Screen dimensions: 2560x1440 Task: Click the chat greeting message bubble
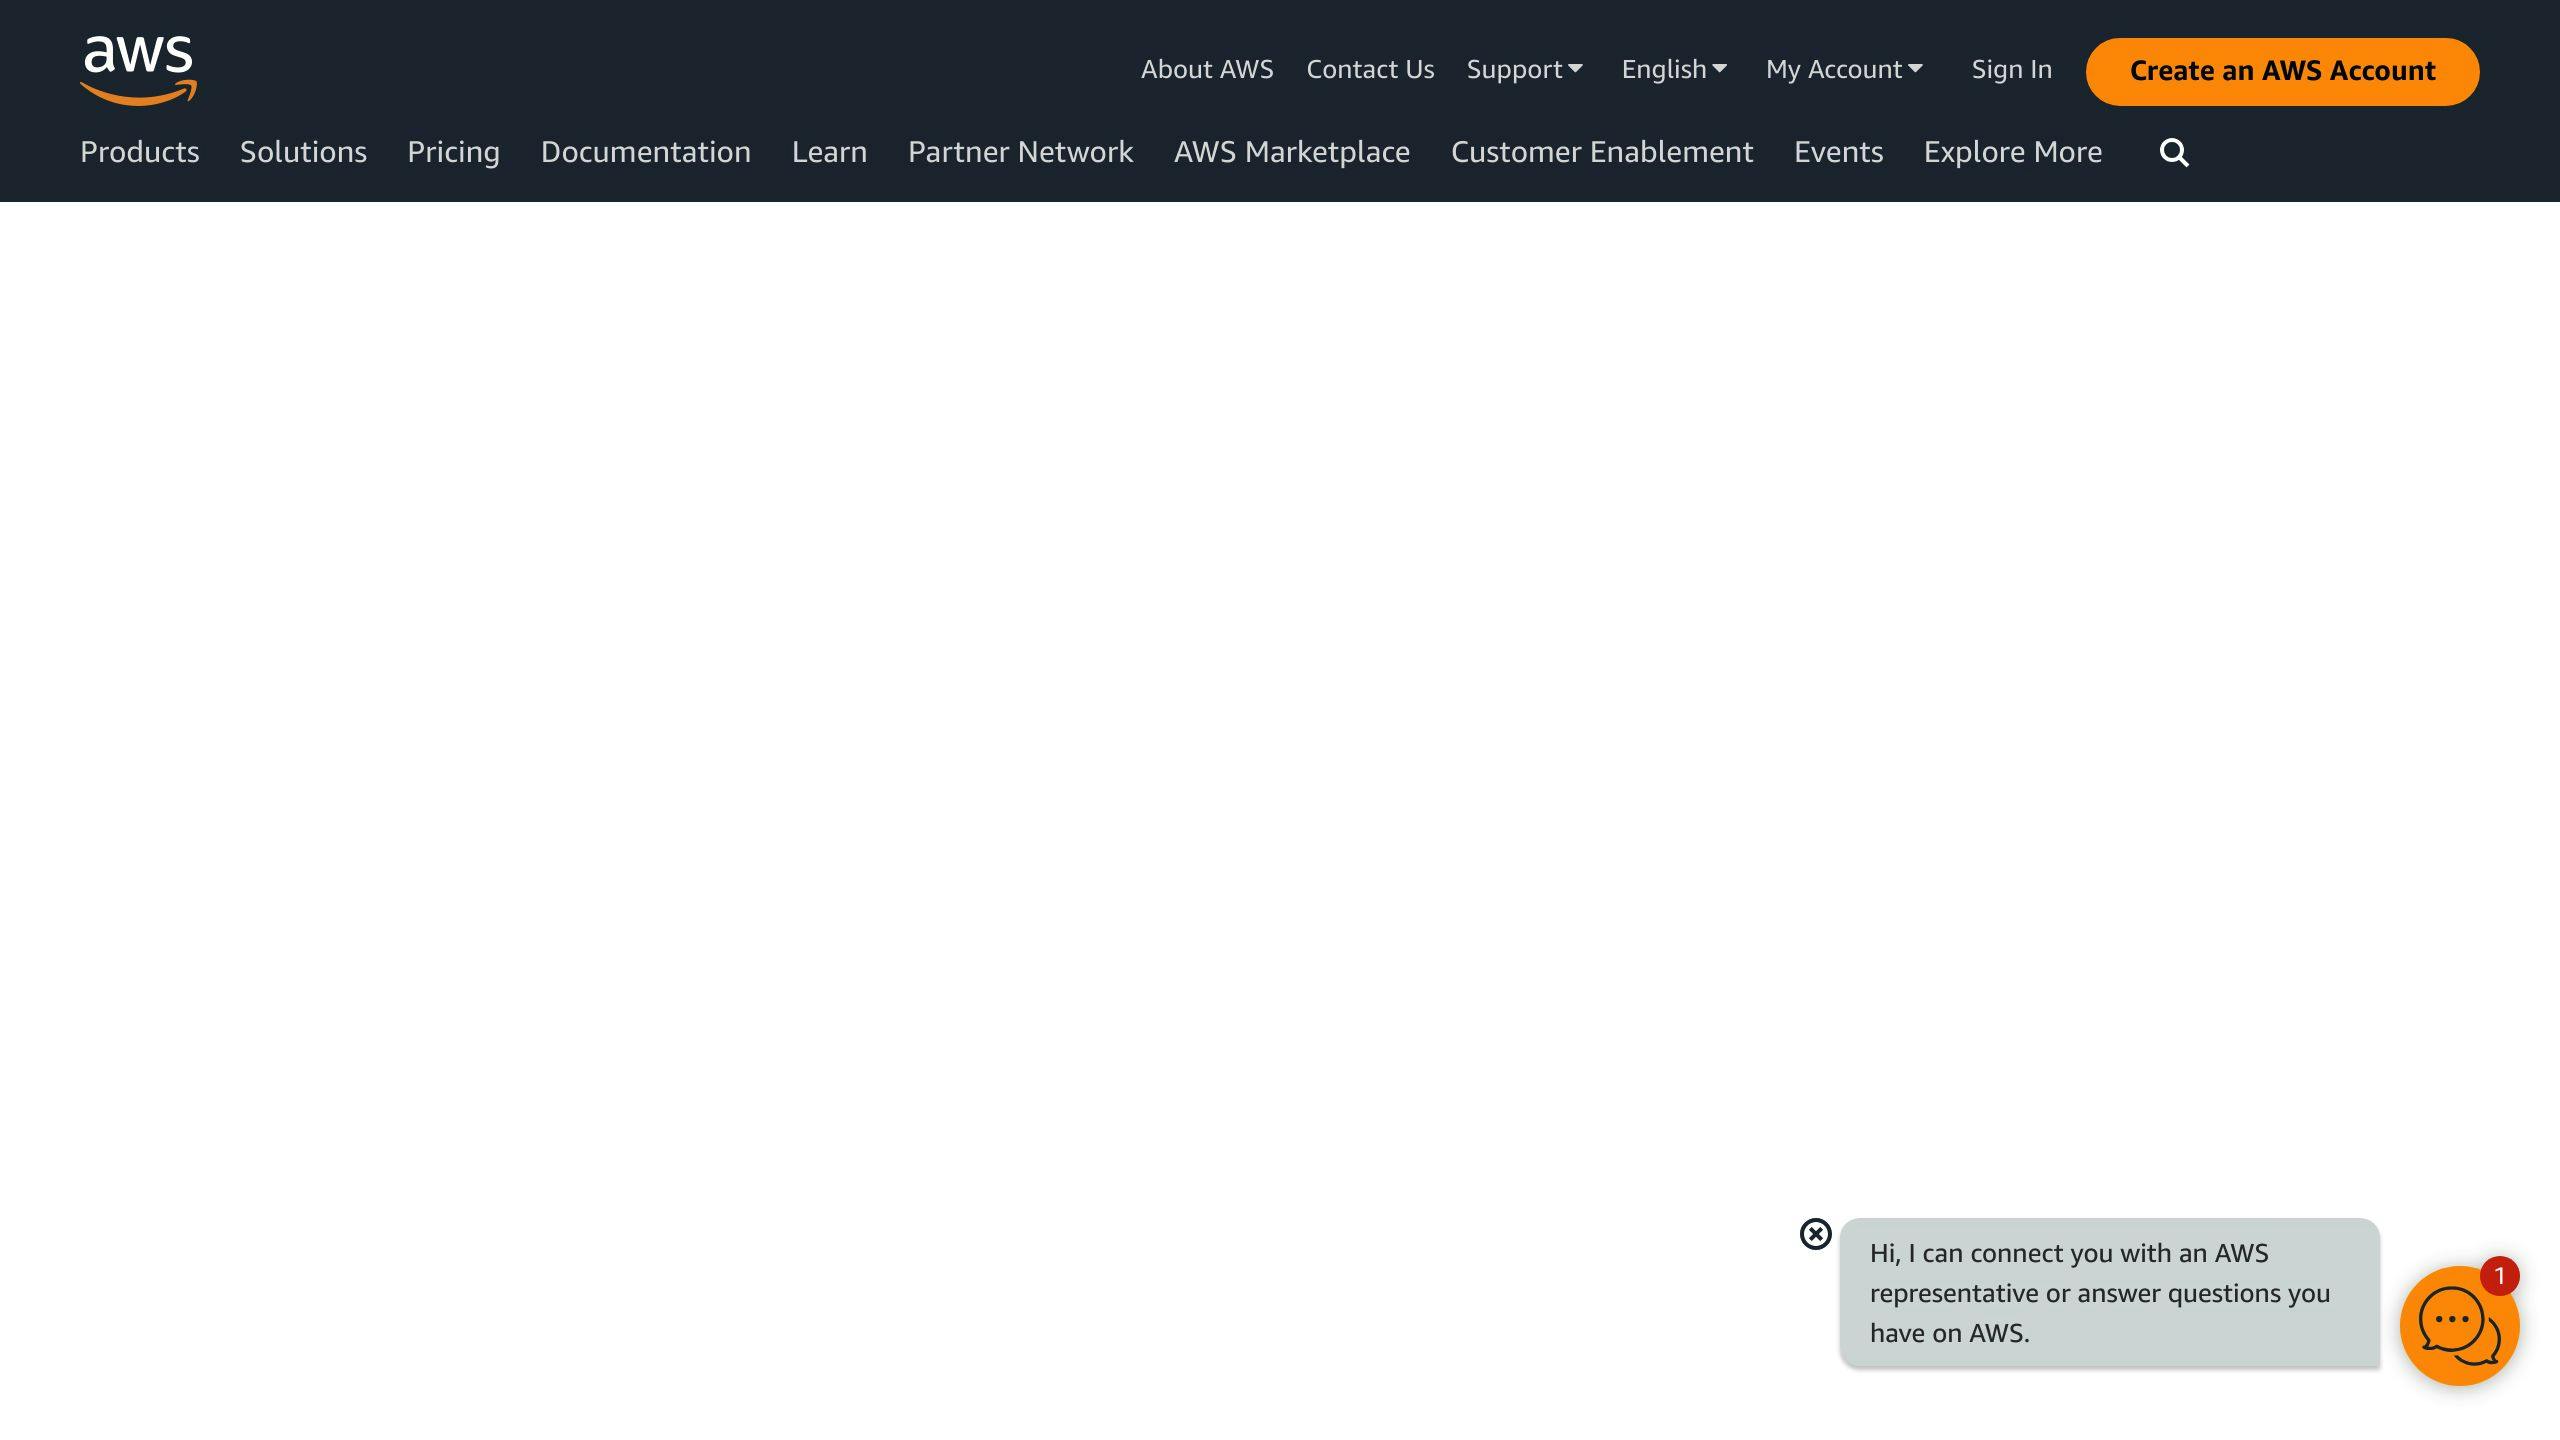[x=2108, y=1292]
